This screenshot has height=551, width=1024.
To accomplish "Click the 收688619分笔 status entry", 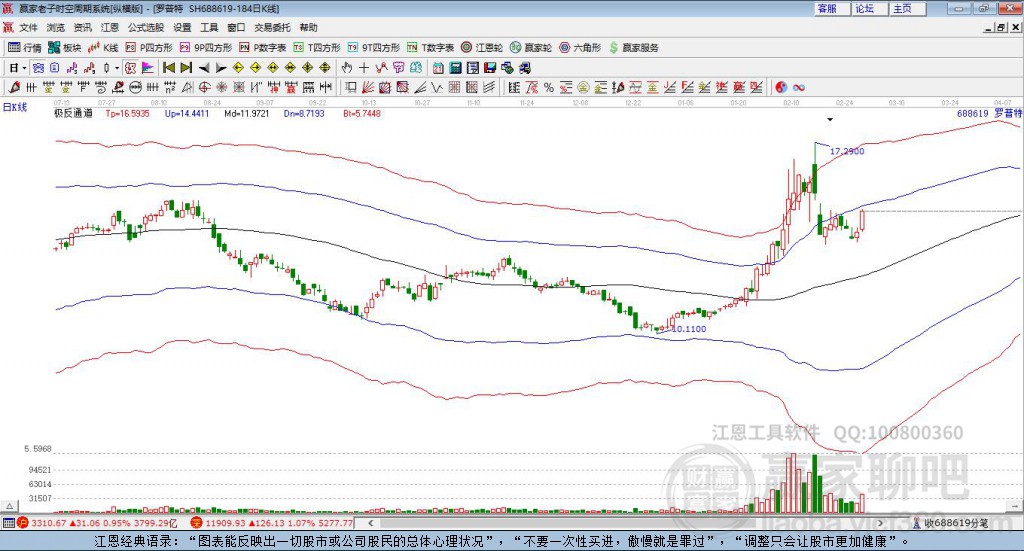I will click(951, 523).
